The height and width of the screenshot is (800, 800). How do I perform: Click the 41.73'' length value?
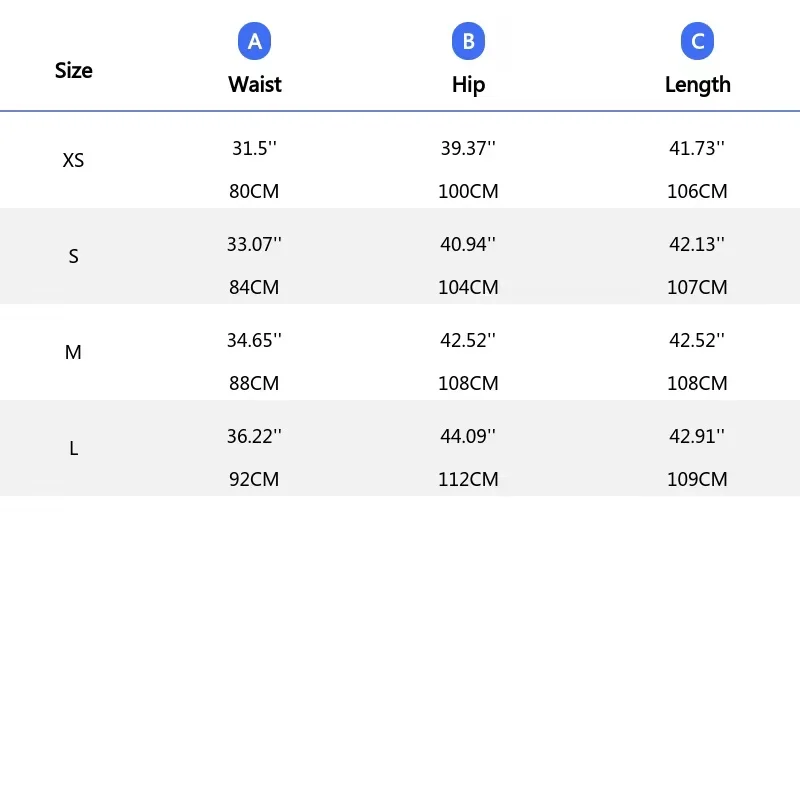tap(697, 148)
